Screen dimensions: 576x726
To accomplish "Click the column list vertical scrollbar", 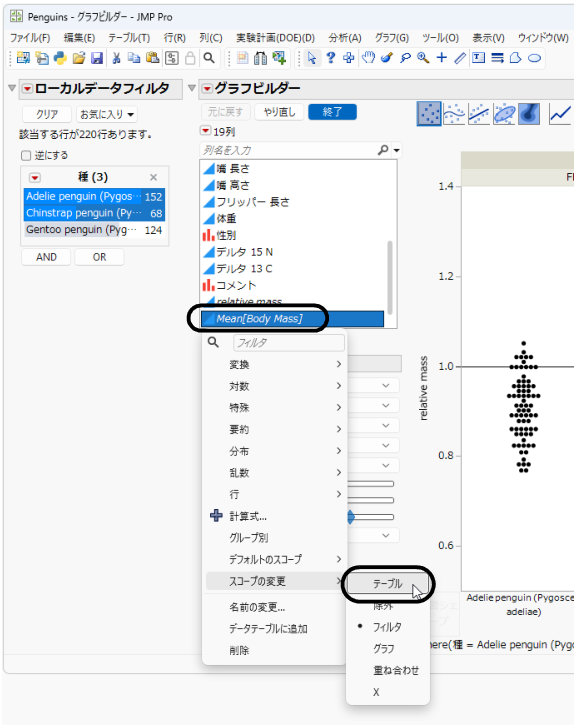I will (x=390, y=277).
